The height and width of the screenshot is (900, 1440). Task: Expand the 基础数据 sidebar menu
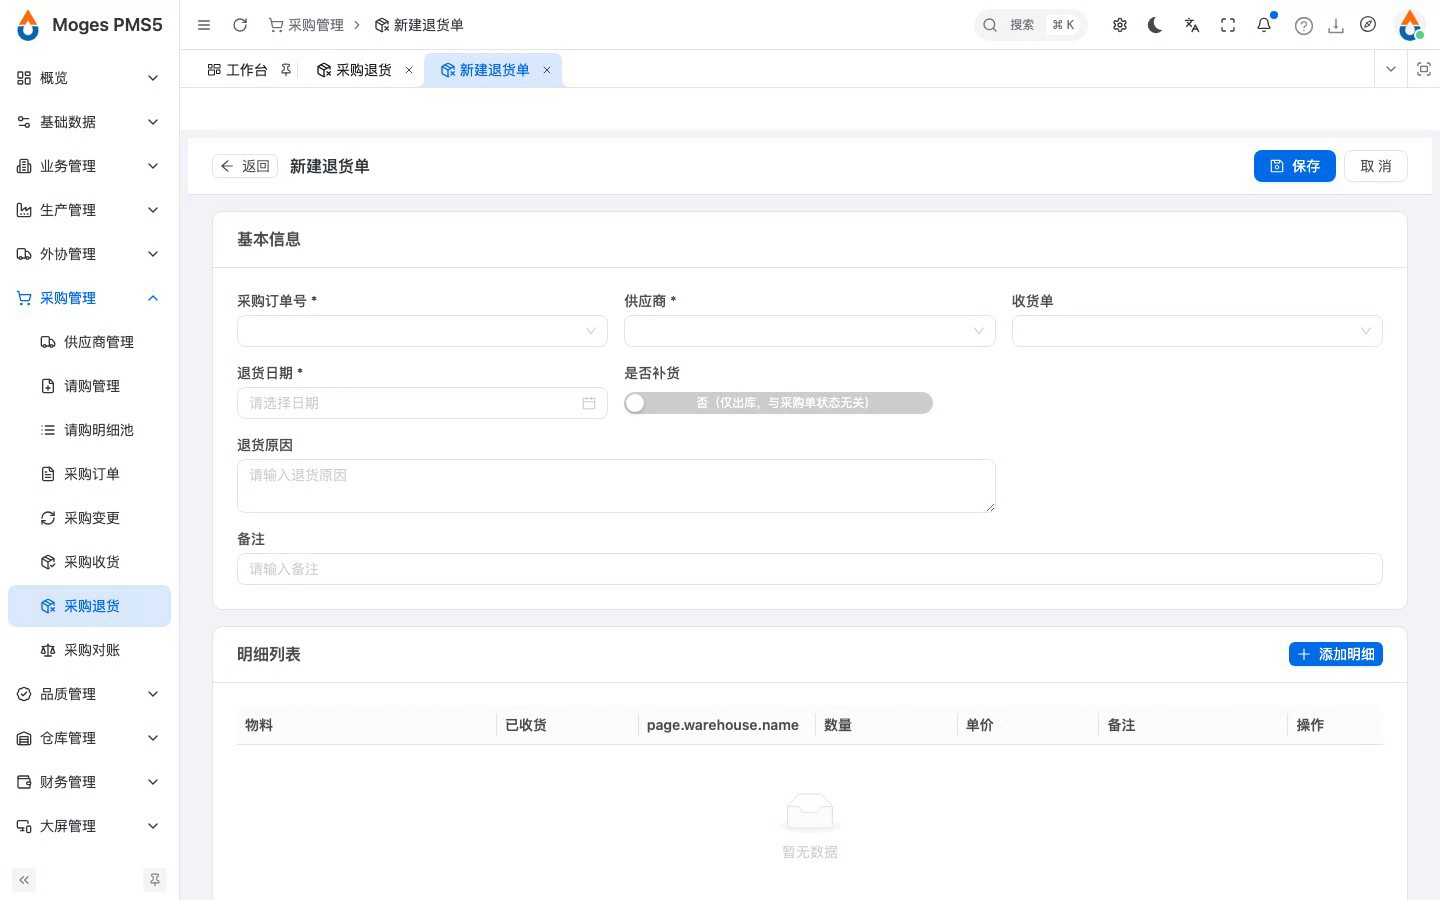tap(89, 122)
